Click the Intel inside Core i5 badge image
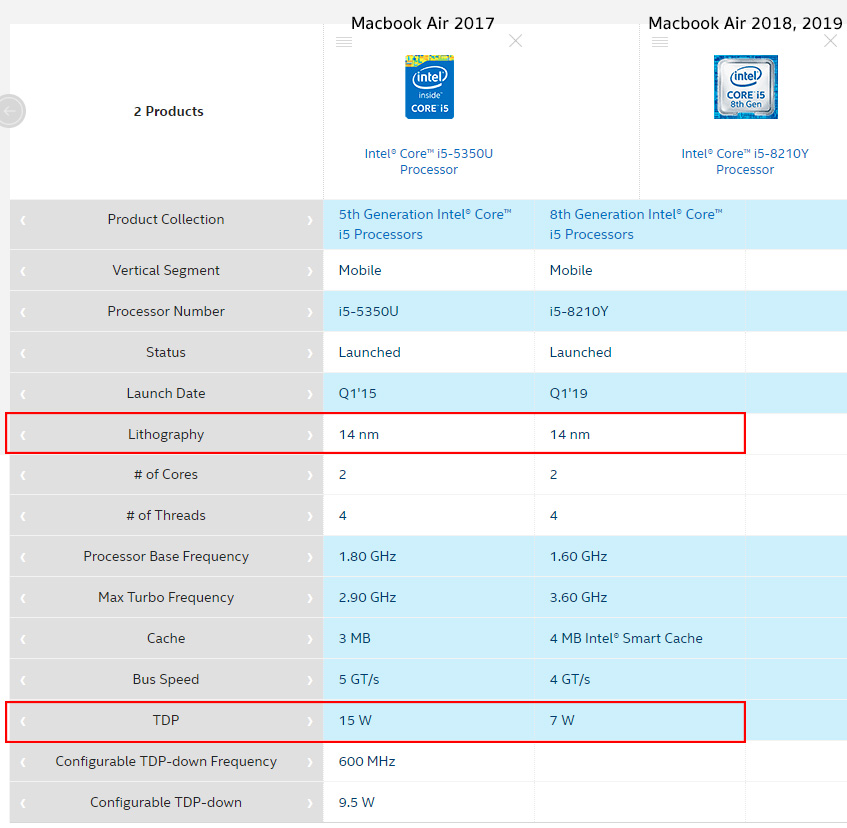This screenshot has width=847, height=828. [429, 87]
